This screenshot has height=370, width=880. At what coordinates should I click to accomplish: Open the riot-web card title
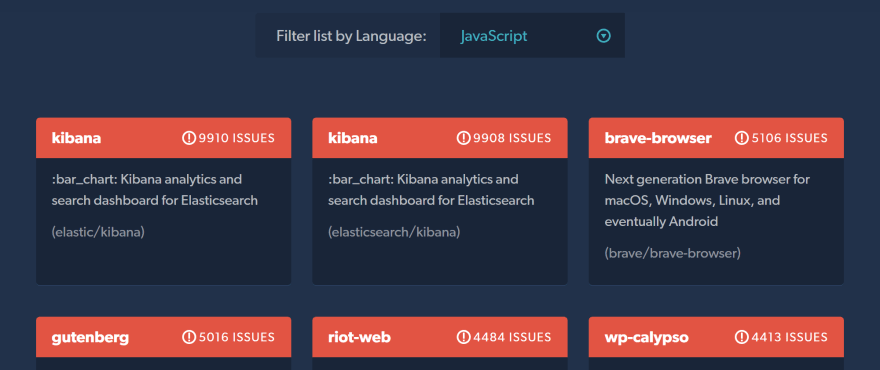(x=359, y=337)
